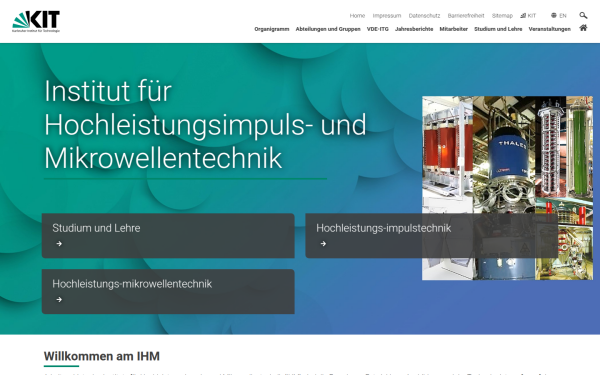Open Studium und Lehre in main menu
Image resolution: width=600 pixels, height=375 pixels.
coord(498,29)
